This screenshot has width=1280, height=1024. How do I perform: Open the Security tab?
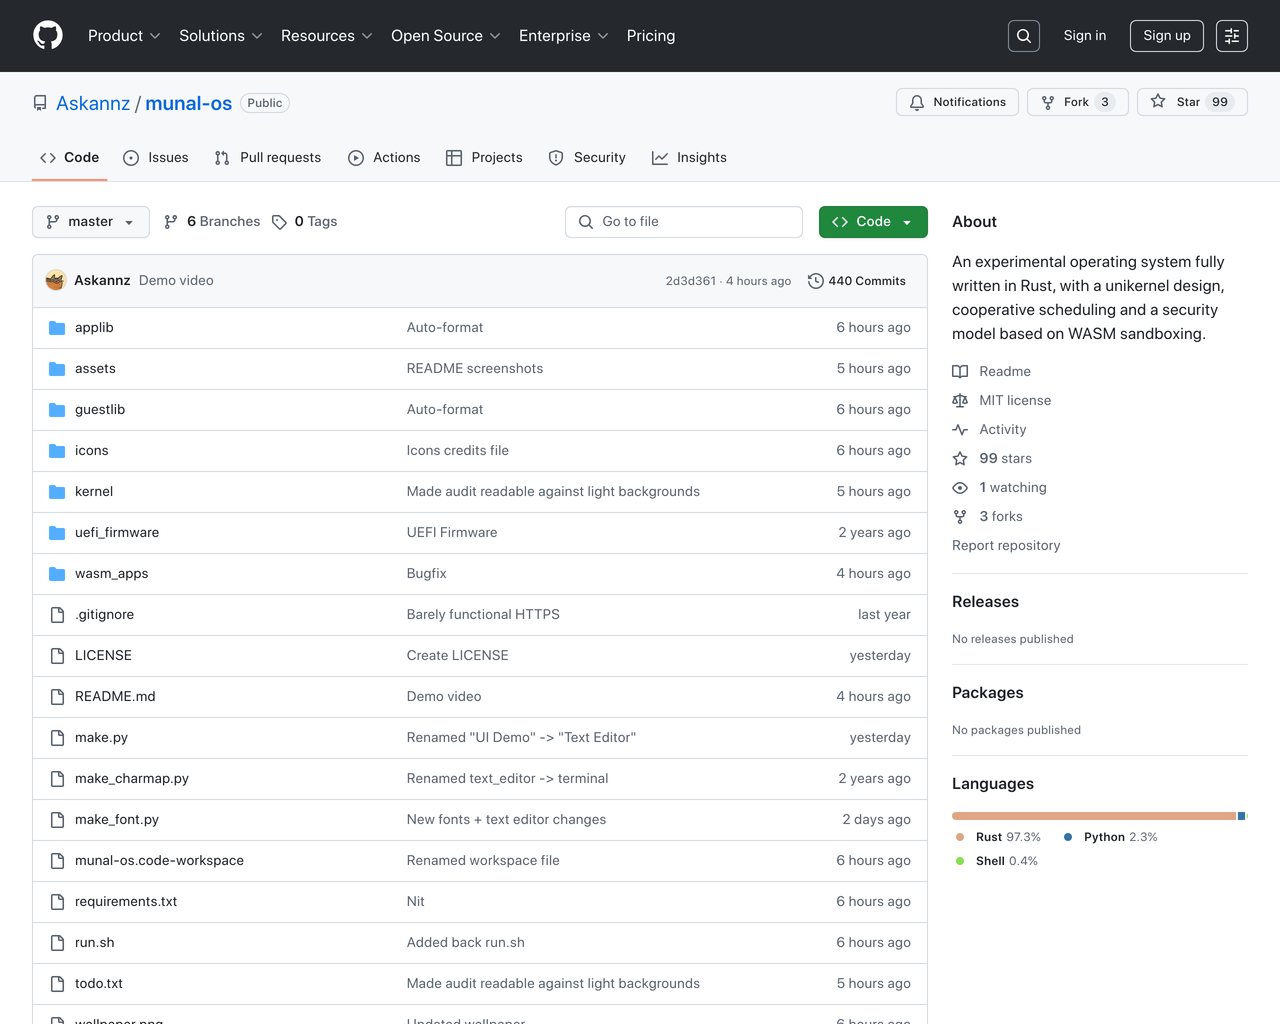pyautogui.click(x=587, y=158)
